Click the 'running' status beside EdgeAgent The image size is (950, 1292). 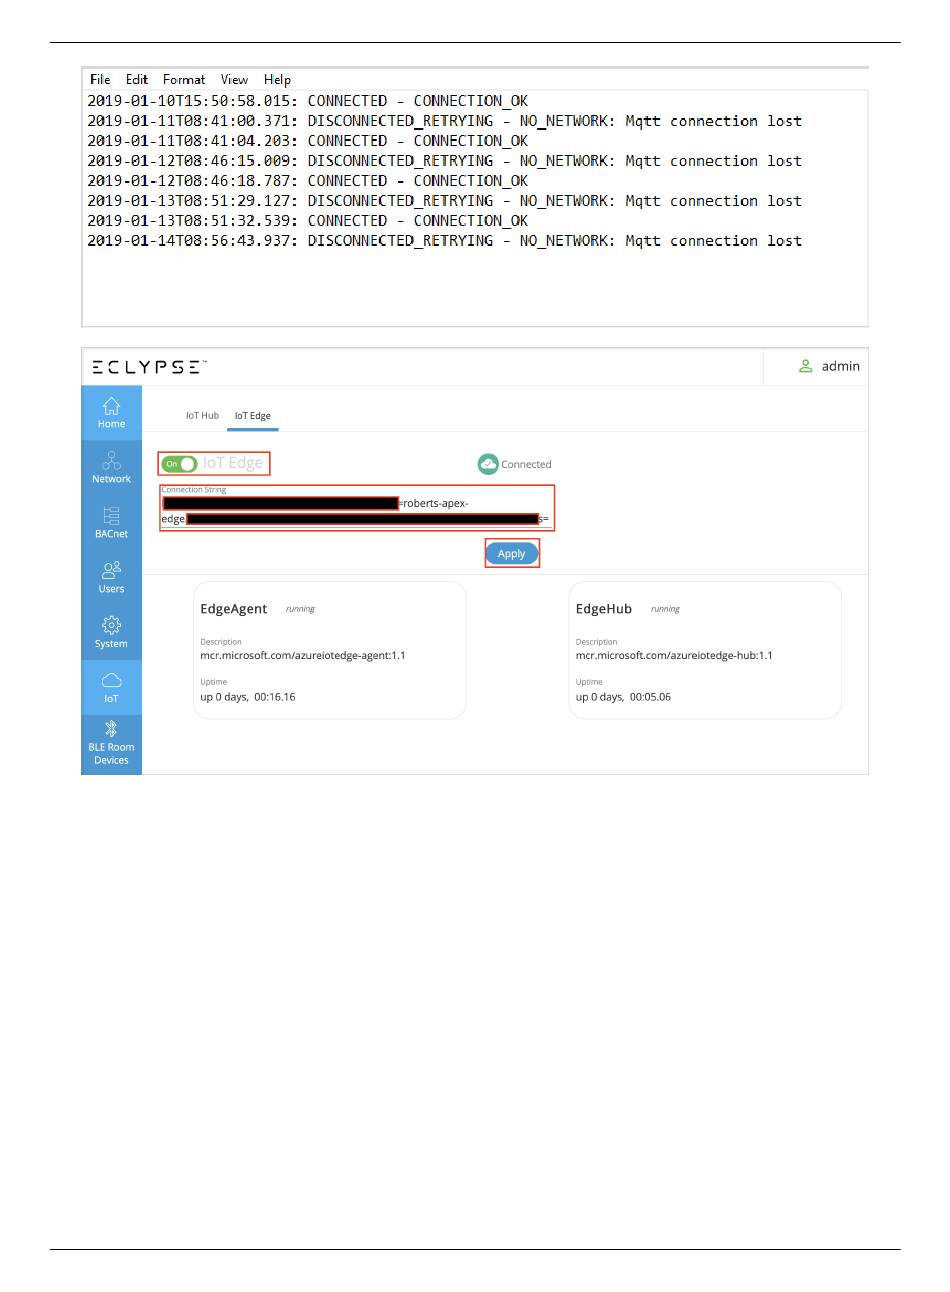pos(300,609)
